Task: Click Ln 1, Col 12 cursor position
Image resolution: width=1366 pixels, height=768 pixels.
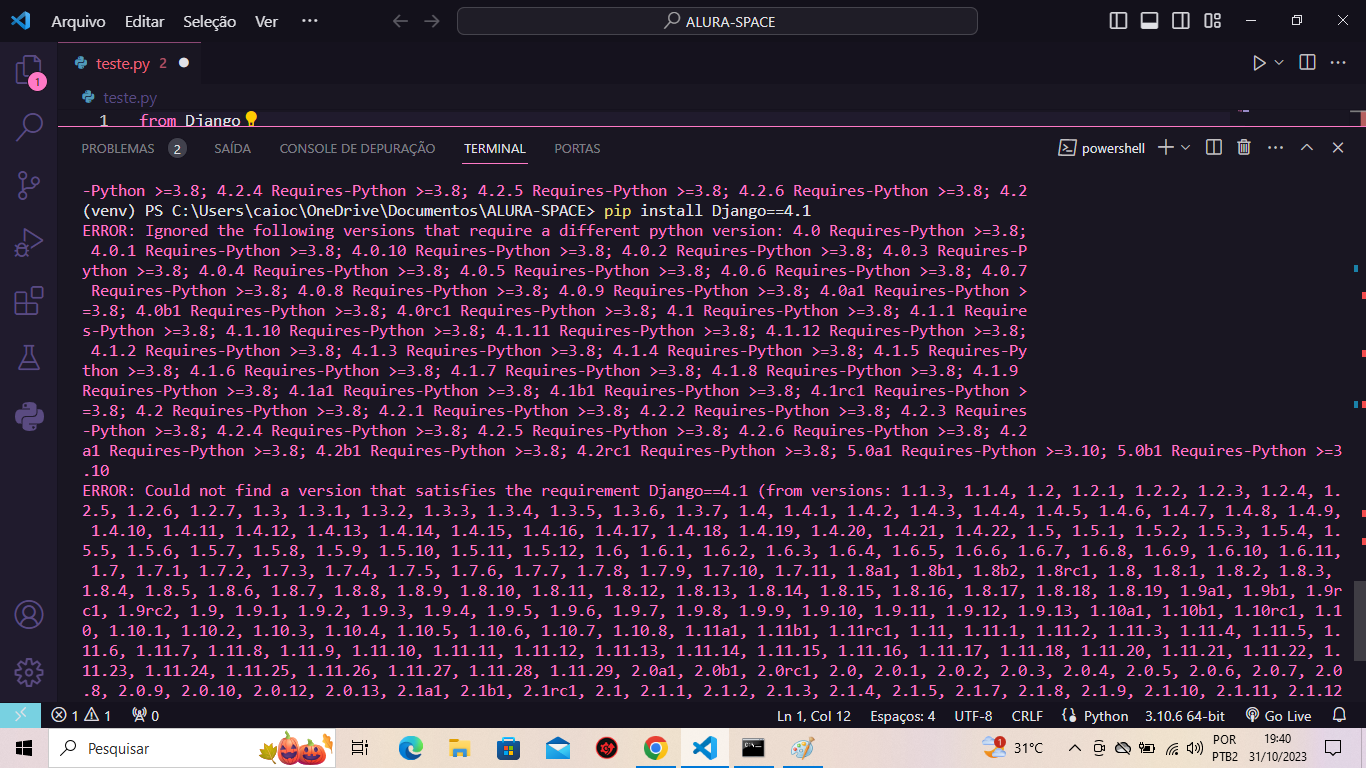Action: tap(814, 716)
